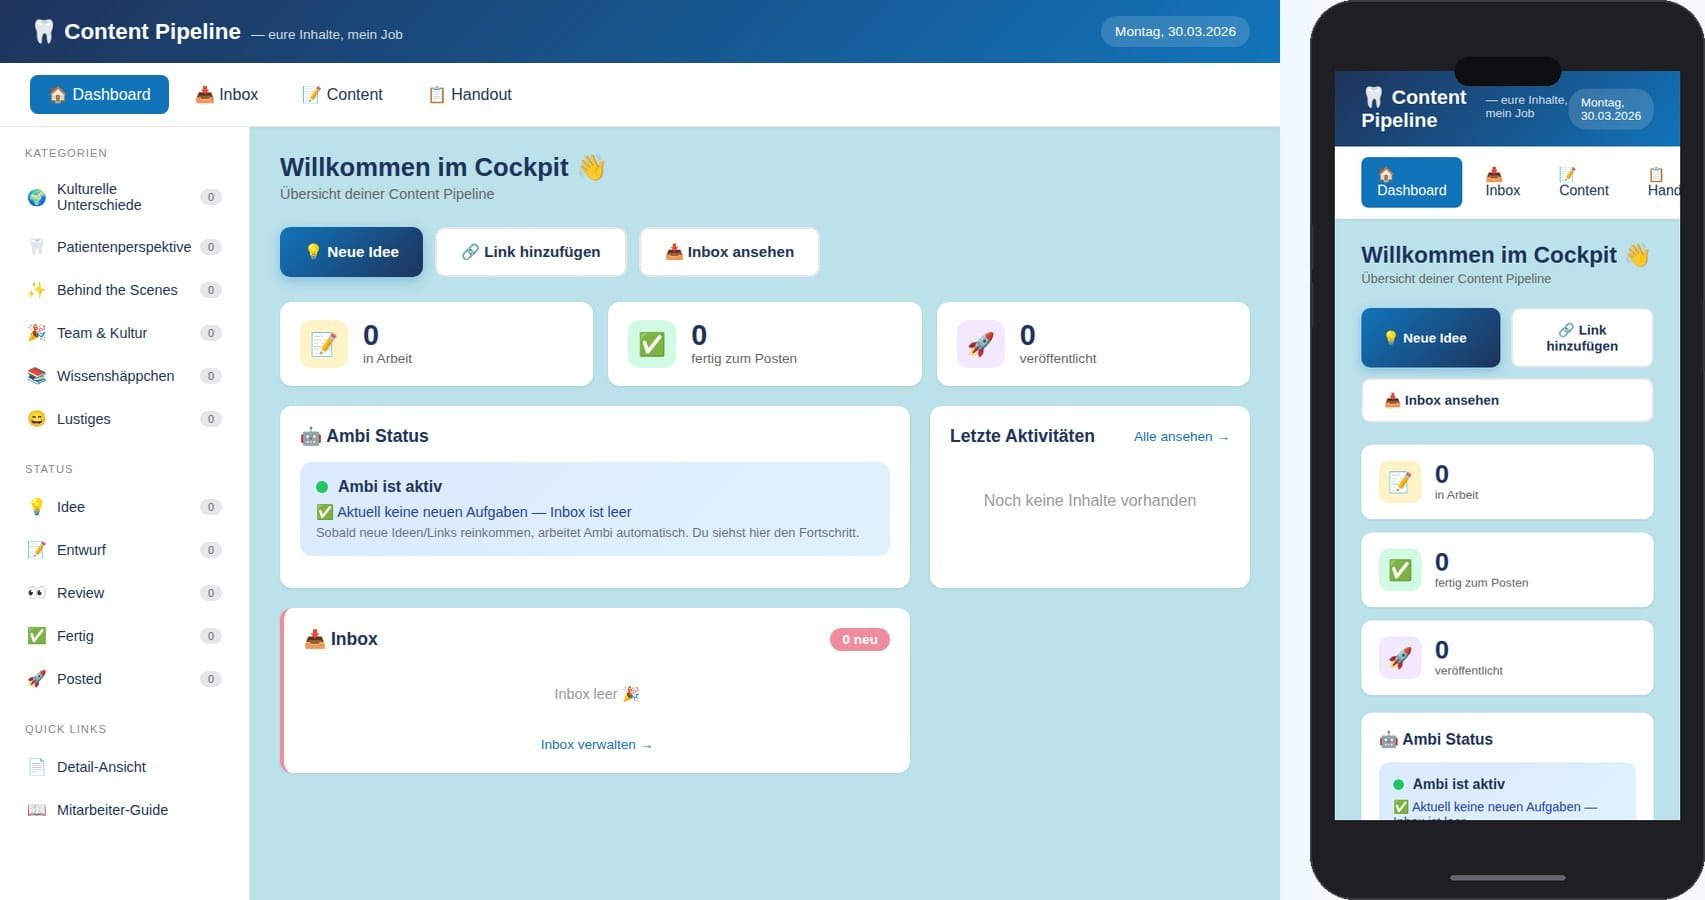Screen dimensions: 1705x900
Task: Filter by 'Kulturelle Unterschiede' category
Action: click(123, 197)
